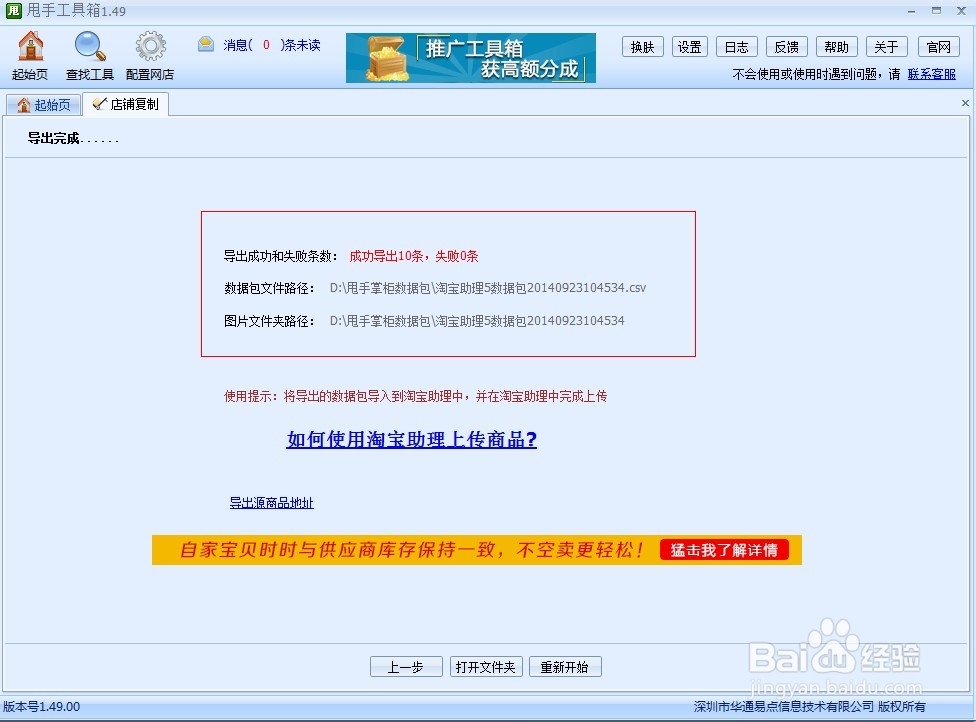The image size is (976, 722).
Task: Maximize the 甩手工具箱 window
Action: [x=936, y=11]
